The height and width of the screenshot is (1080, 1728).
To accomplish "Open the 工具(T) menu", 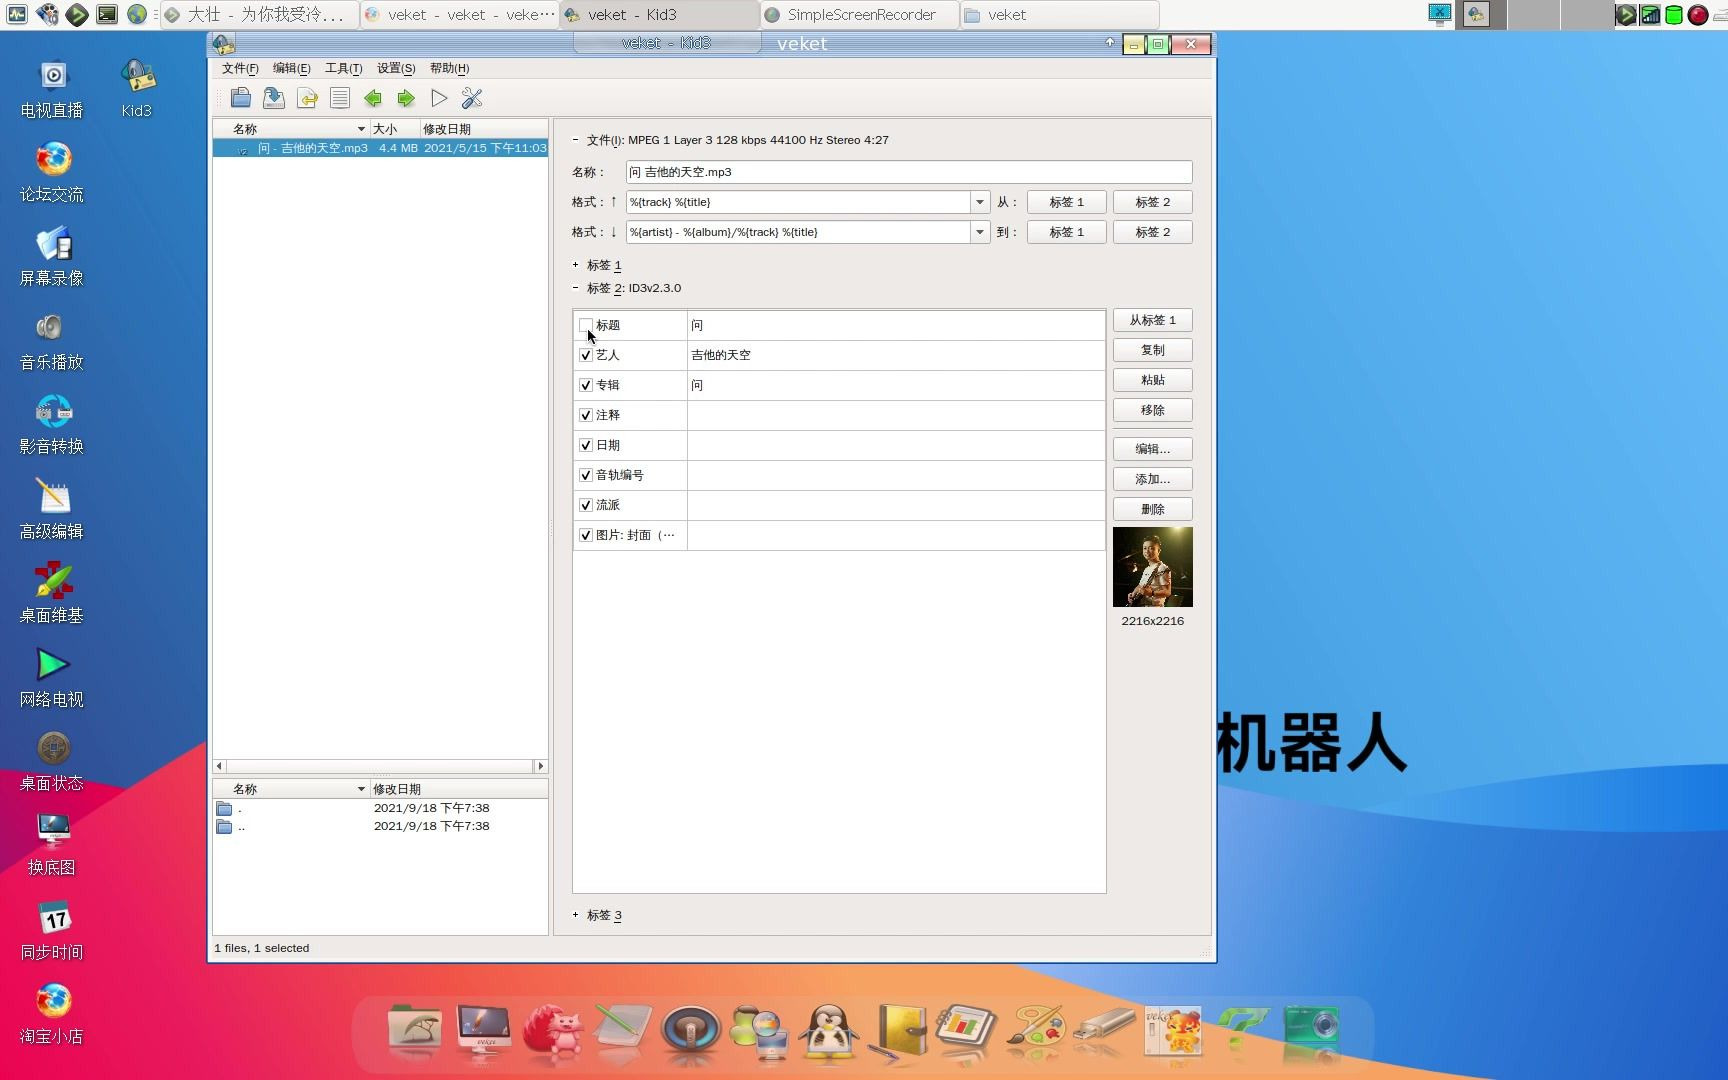I will (x=344, y=68).
